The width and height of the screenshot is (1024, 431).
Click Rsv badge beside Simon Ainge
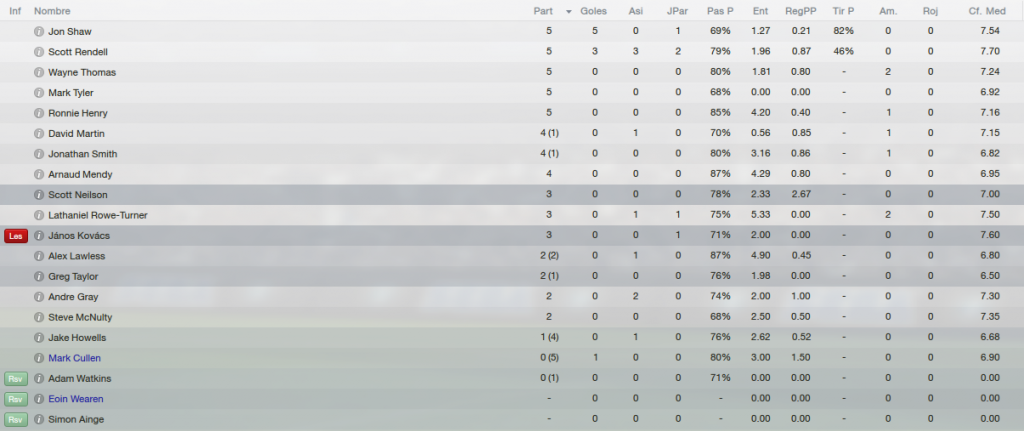coord(16,420)
